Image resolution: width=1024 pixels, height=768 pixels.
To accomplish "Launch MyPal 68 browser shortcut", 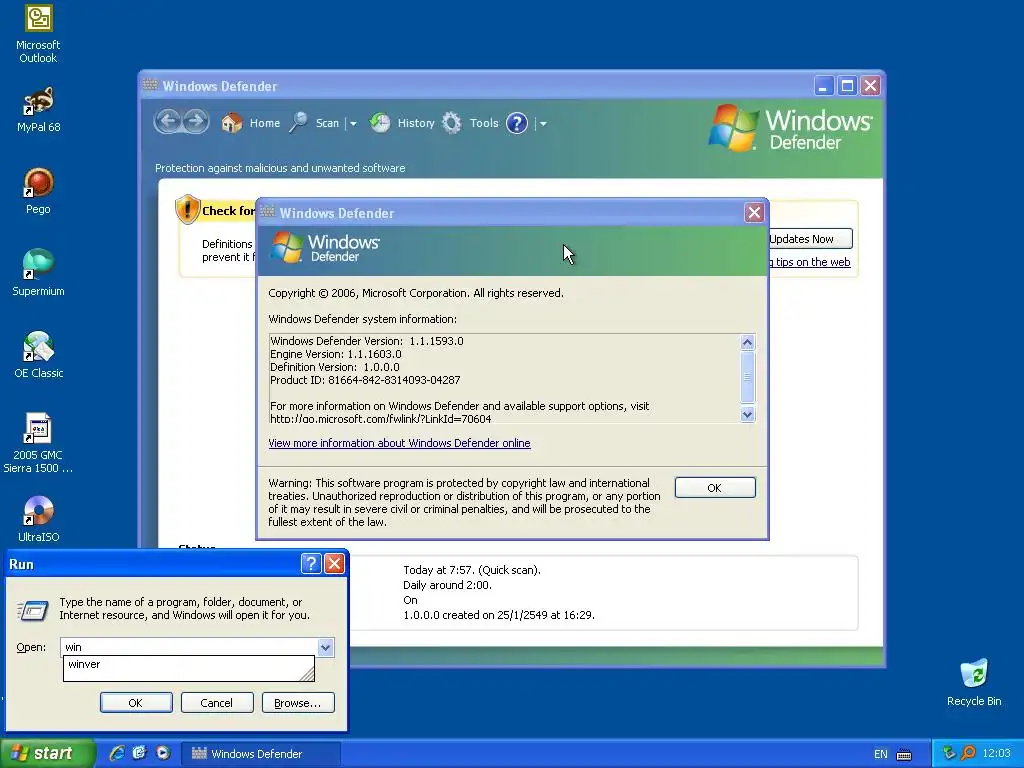I will coord(38,108).
